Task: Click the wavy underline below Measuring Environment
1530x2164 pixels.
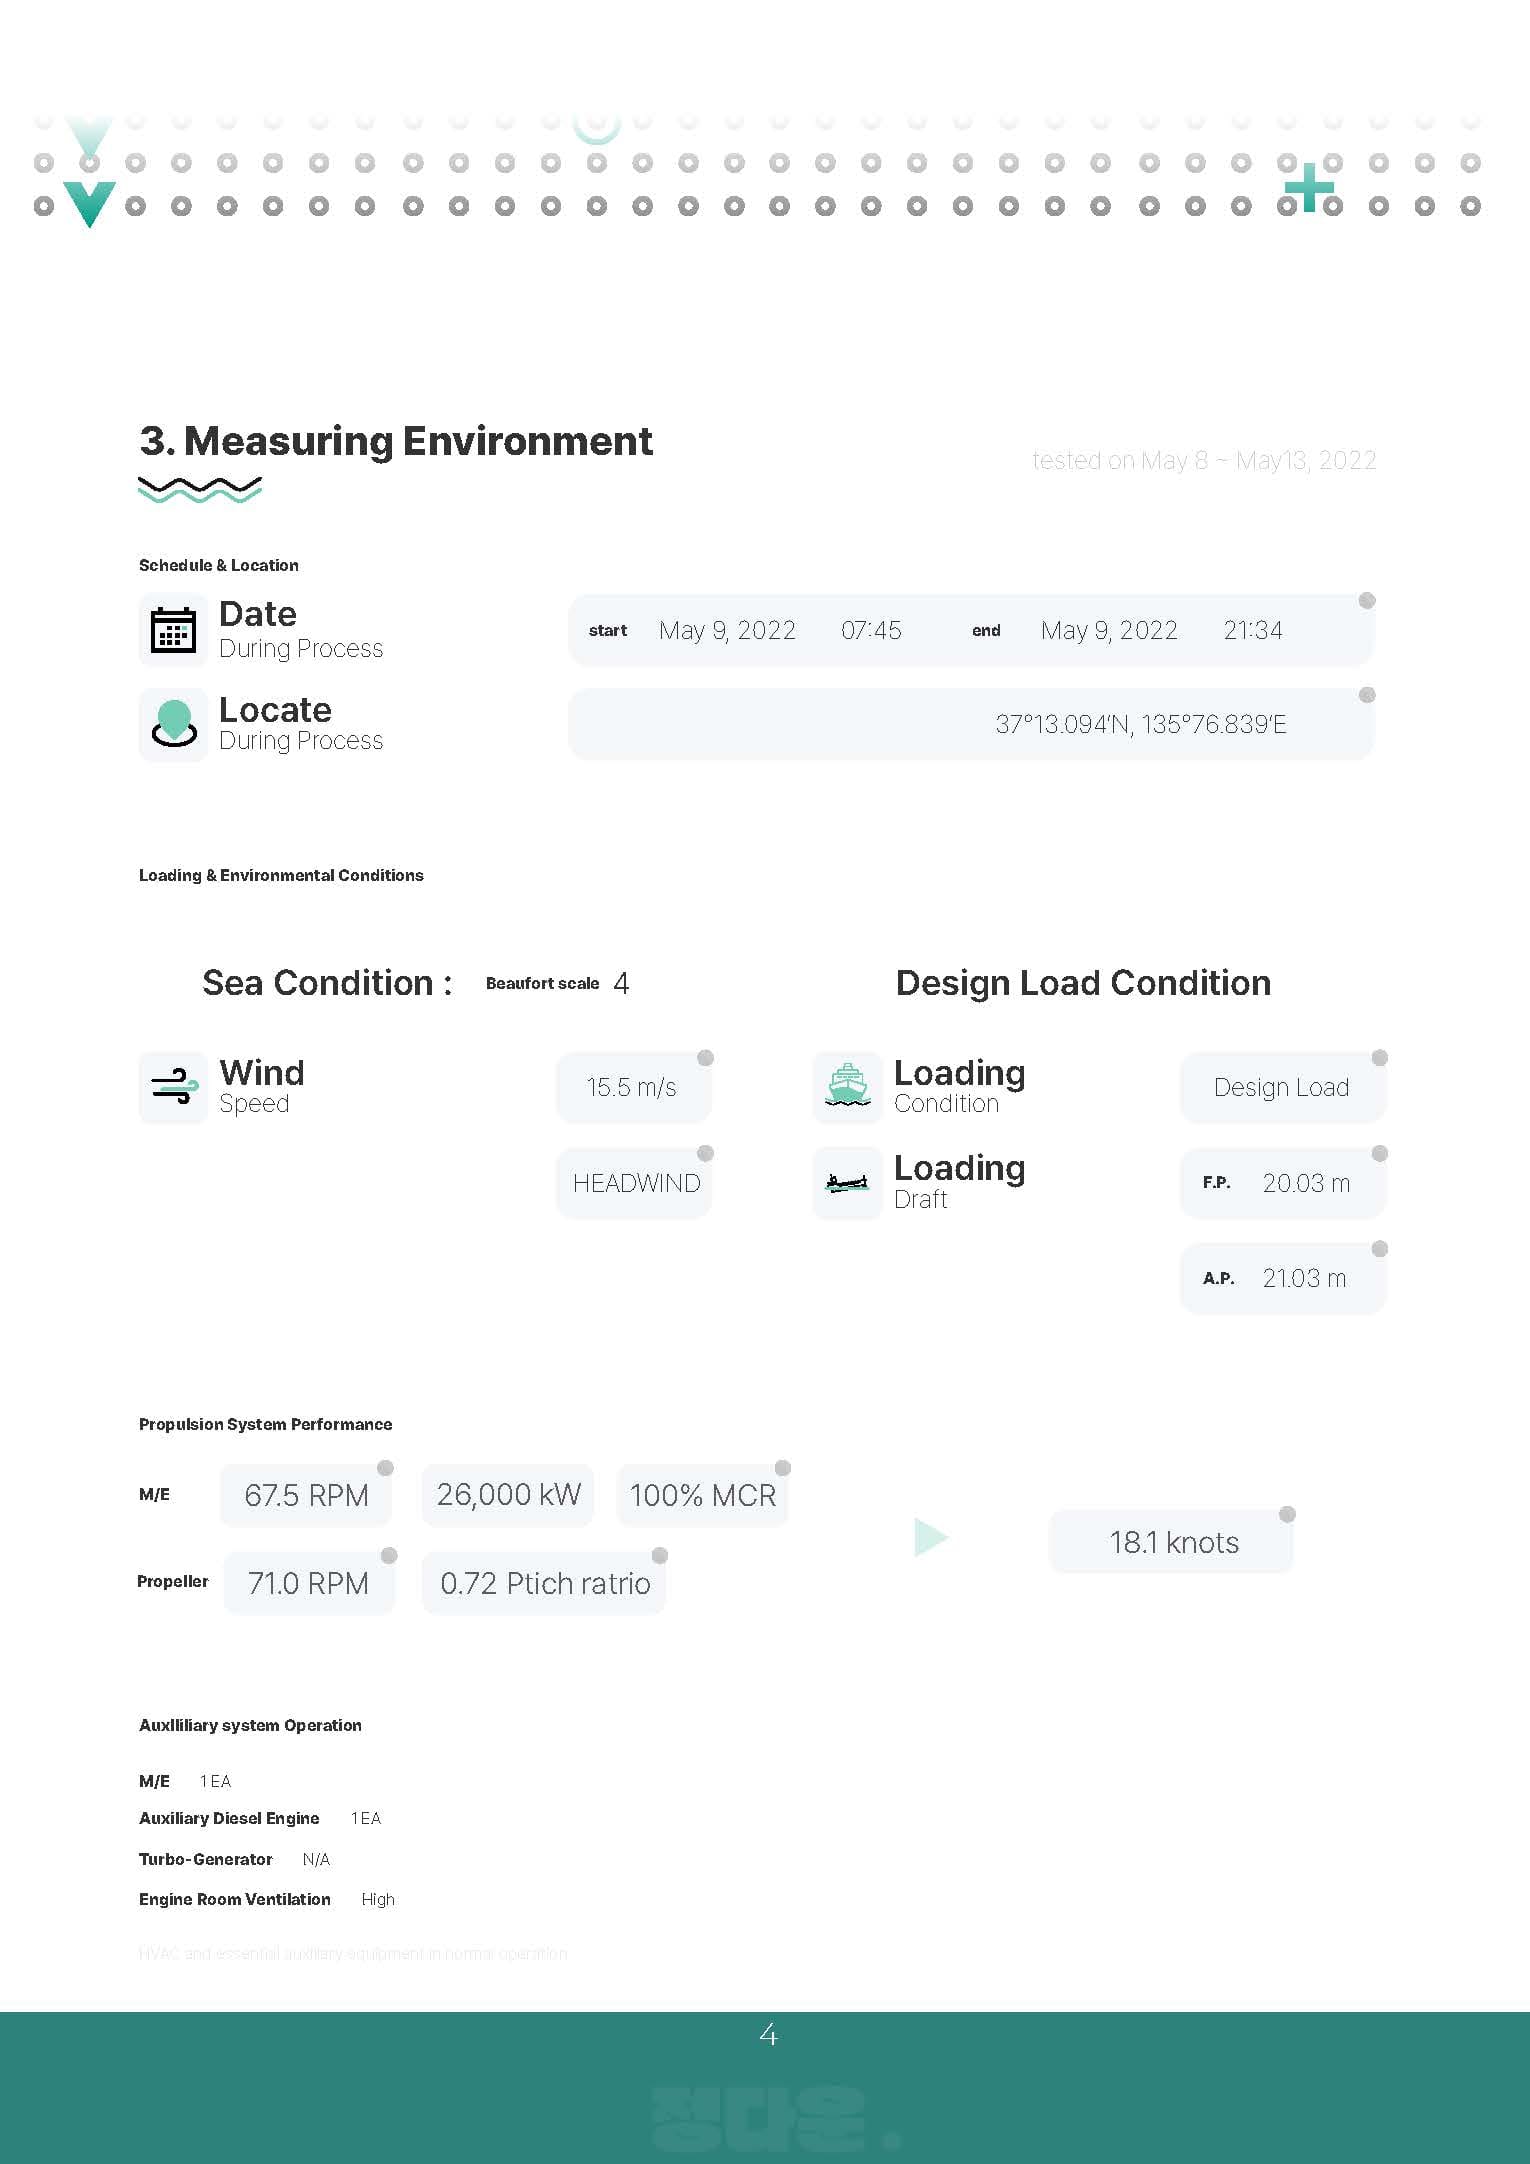Action: pos(200,490)
